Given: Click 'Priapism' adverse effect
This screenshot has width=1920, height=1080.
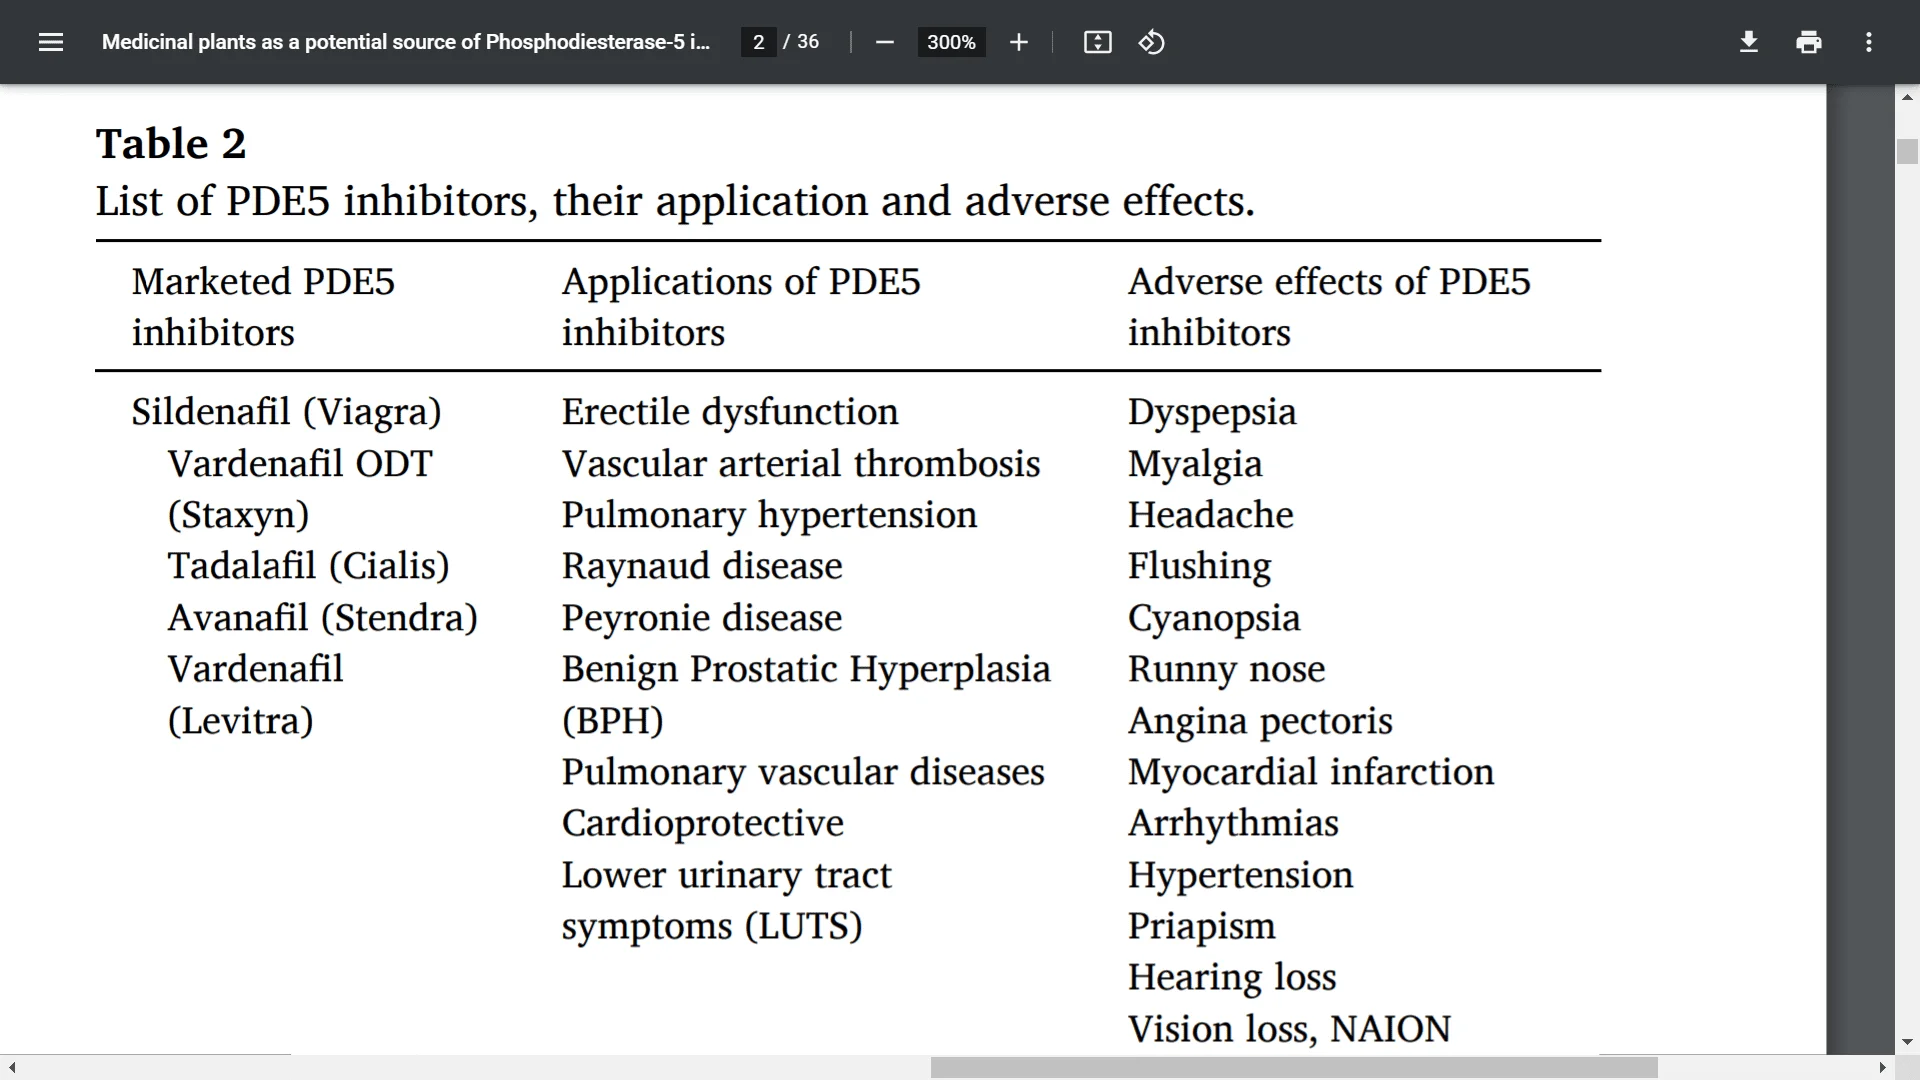Looking at the screenshot, I should click(1202, 926).
